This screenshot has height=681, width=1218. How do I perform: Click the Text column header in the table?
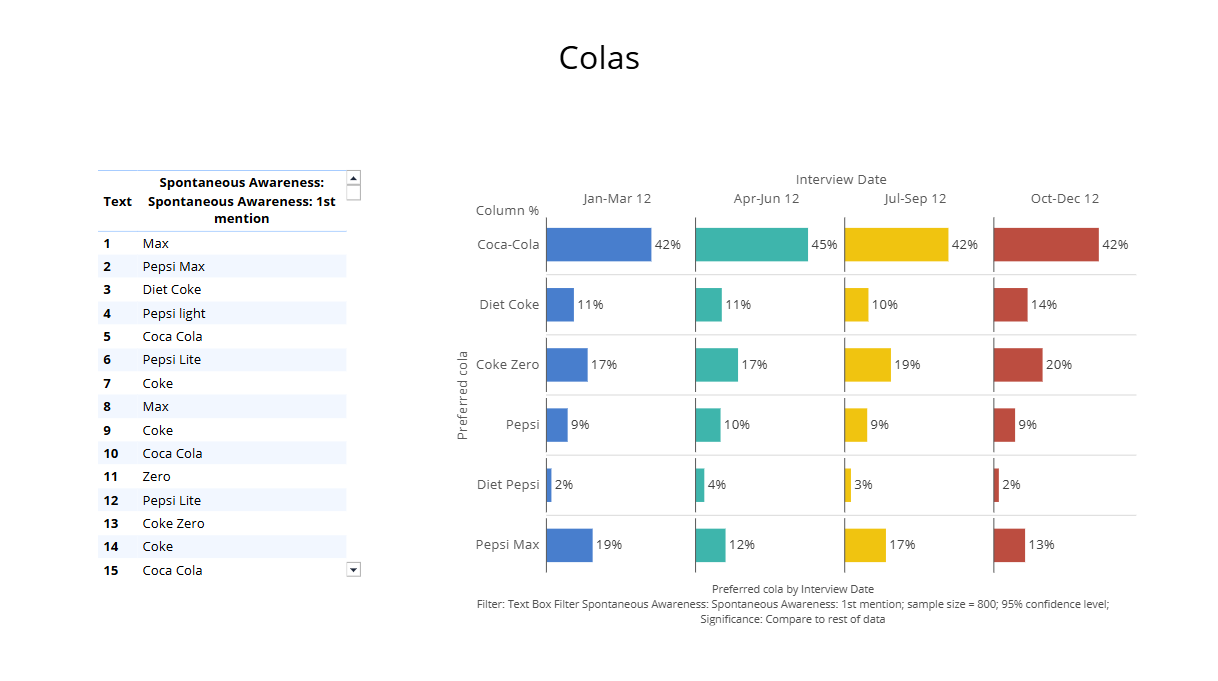point(117,202)
